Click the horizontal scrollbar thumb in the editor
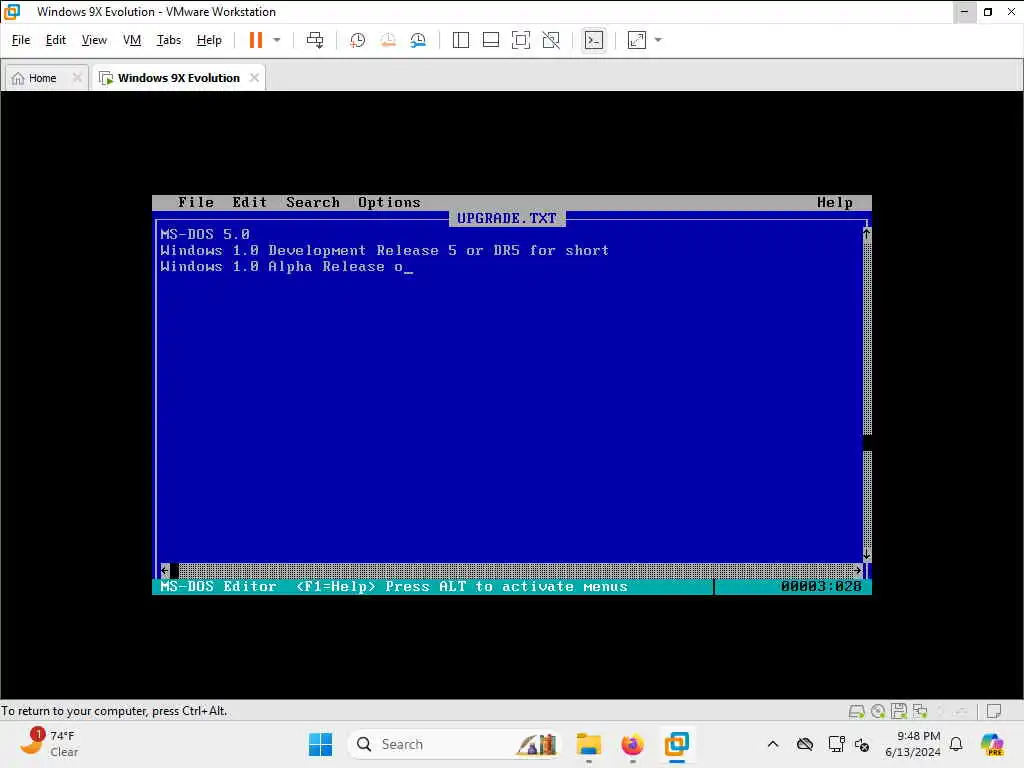1024x768 pixels. coord(174,571)
